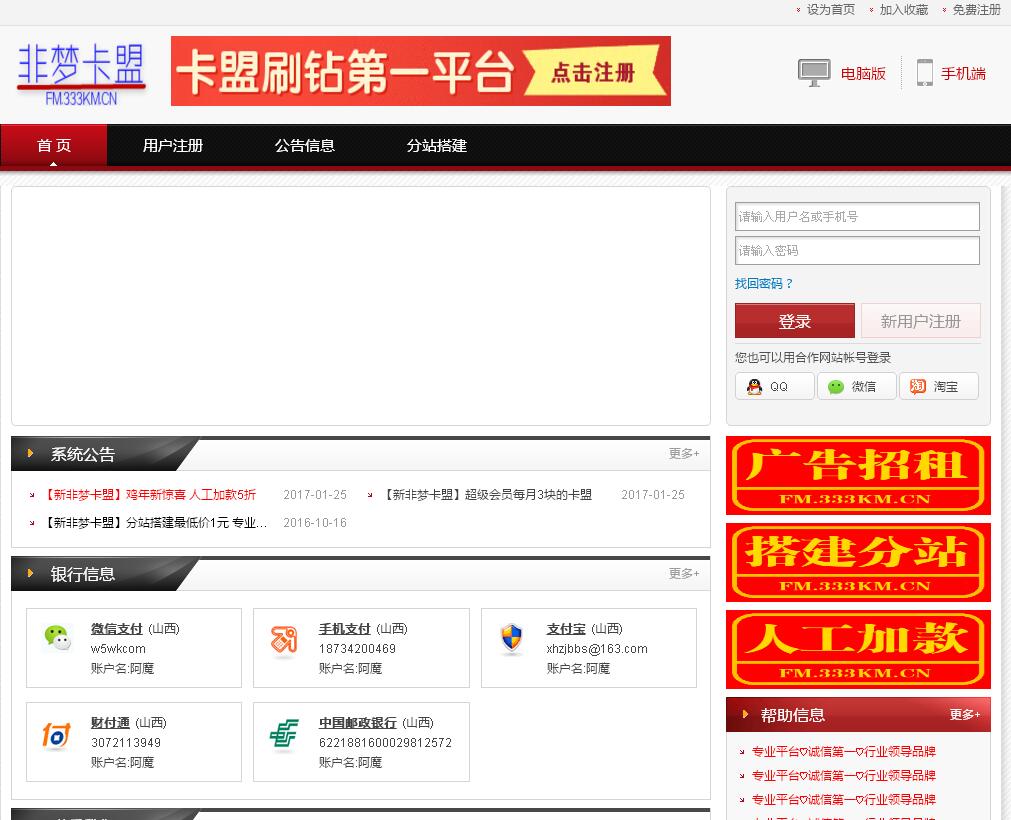
Task: Click the 卡盟刷钻第一平台 banner
Action: click(x=421, y=71)
